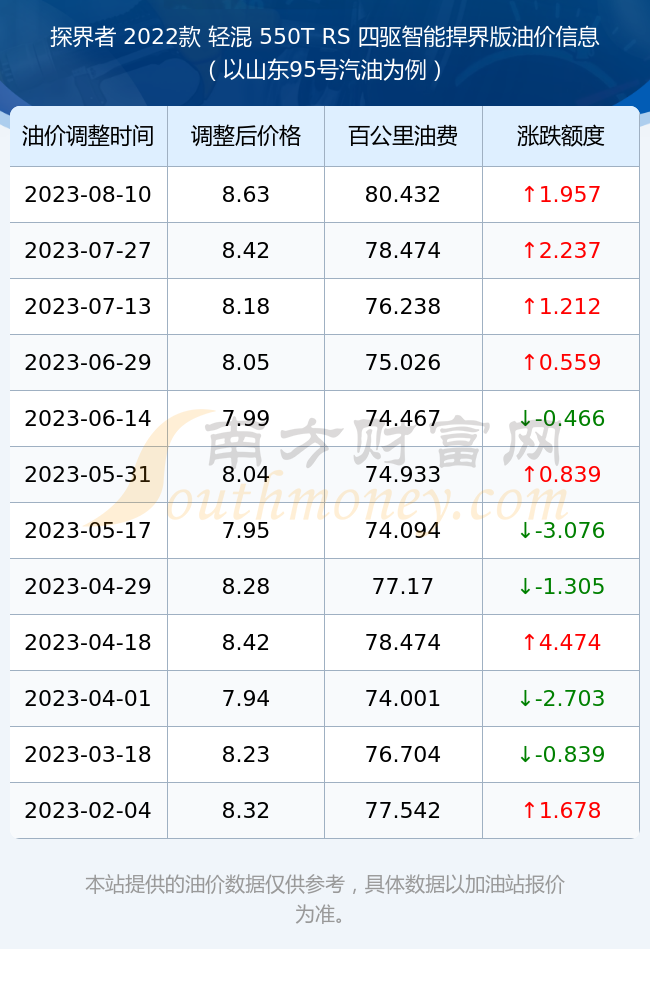This screenshot has height=1000, width=650.
Task: Click the 涨跌额度 column header
Action: coord(561,136)
